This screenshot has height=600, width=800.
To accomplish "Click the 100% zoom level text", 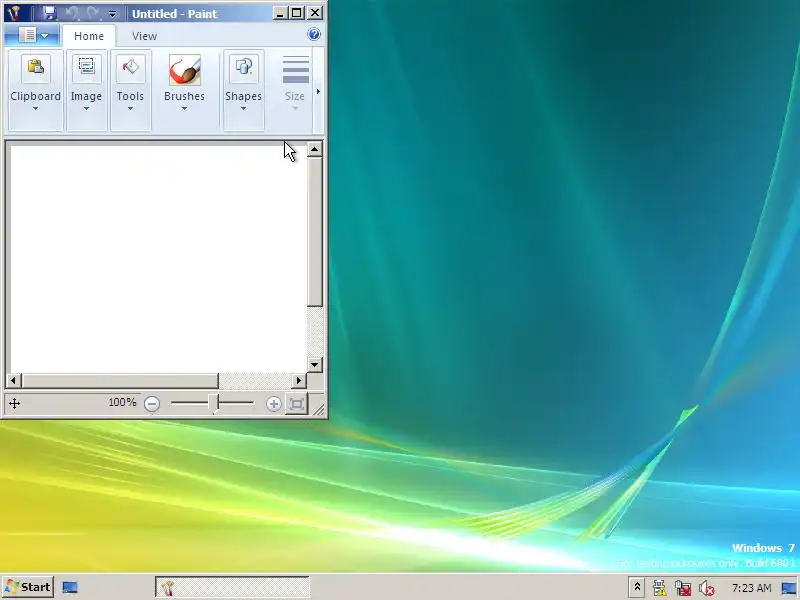I will tap(122, 403).
